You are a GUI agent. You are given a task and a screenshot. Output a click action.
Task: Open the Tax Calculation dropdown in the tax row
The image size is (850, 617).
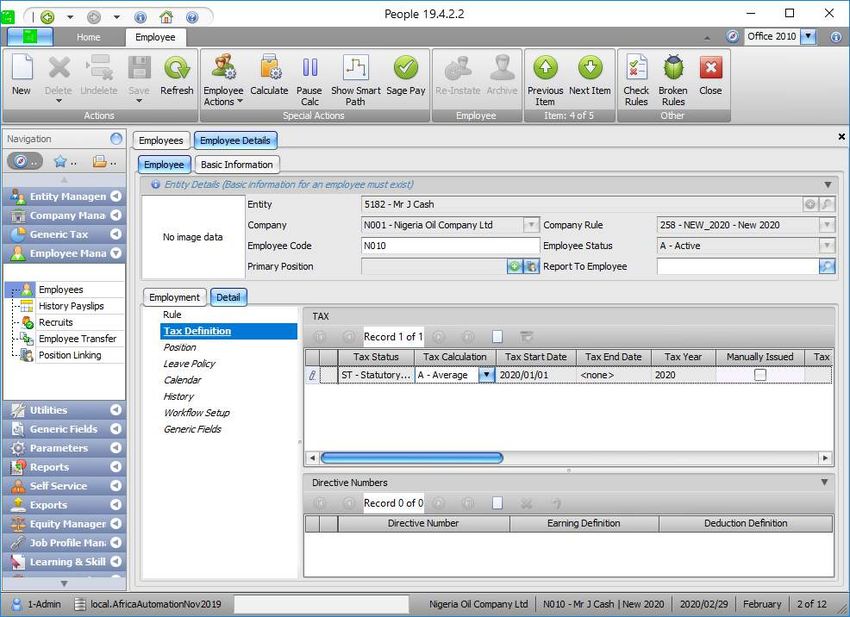pos(487,375)
